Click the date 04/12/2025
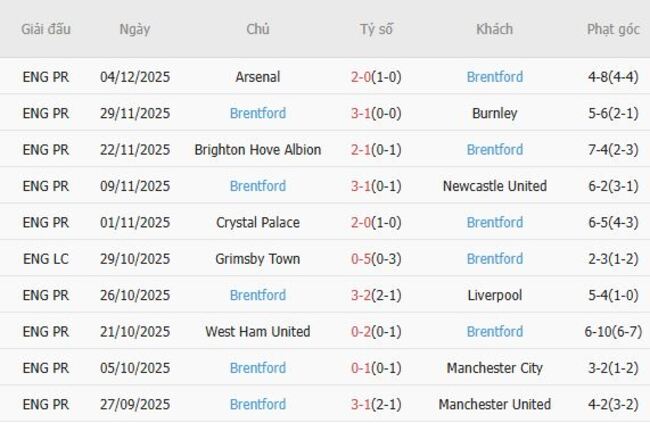Viewport: 650px width, 423px height. click(135, 77)
